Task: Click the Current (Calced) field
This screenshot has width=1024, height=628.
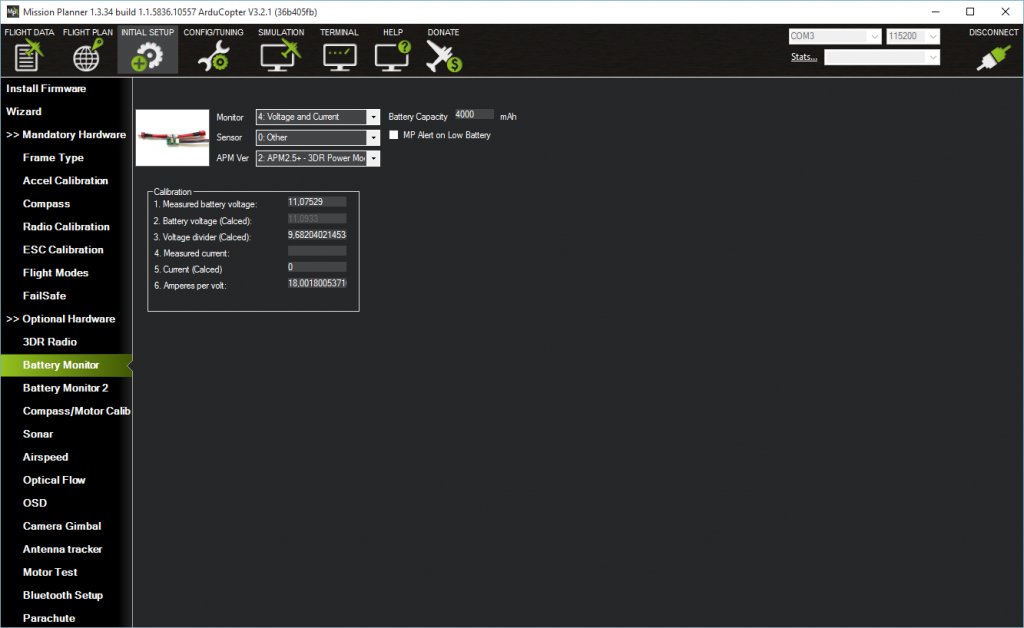Action: [x=317, y=267]
